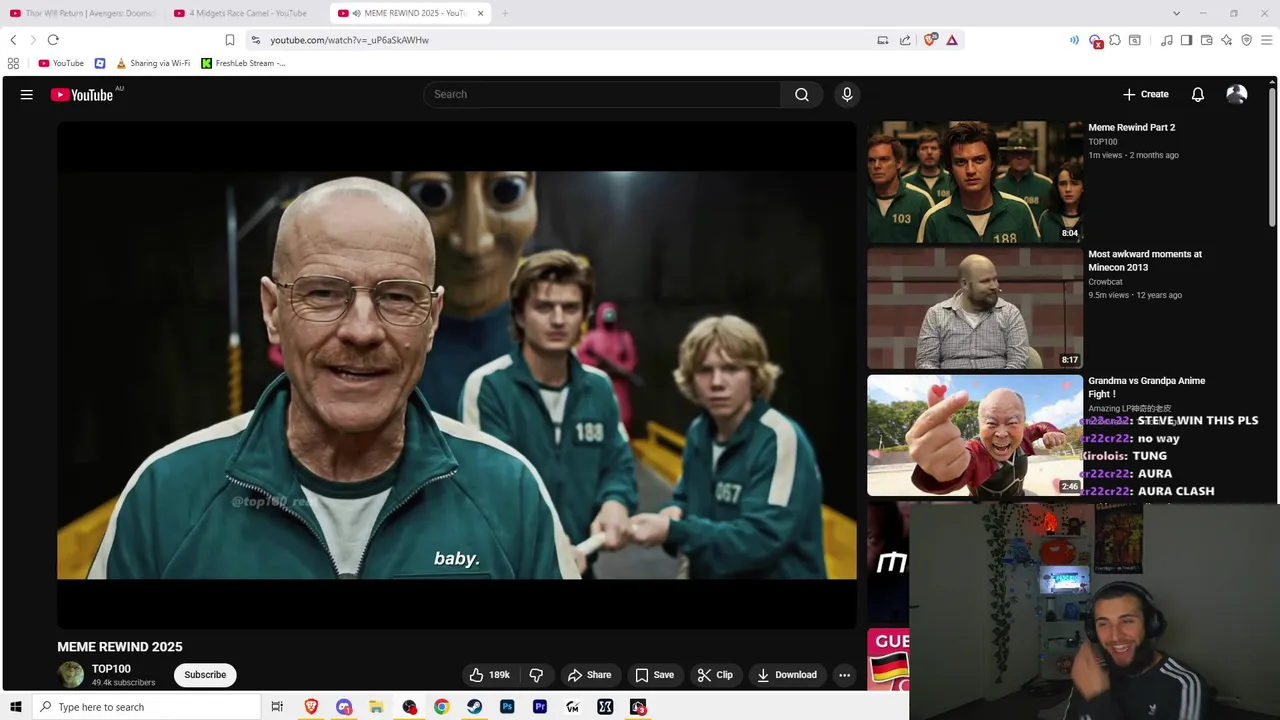Open a new browser tab

tap(505, 13)
